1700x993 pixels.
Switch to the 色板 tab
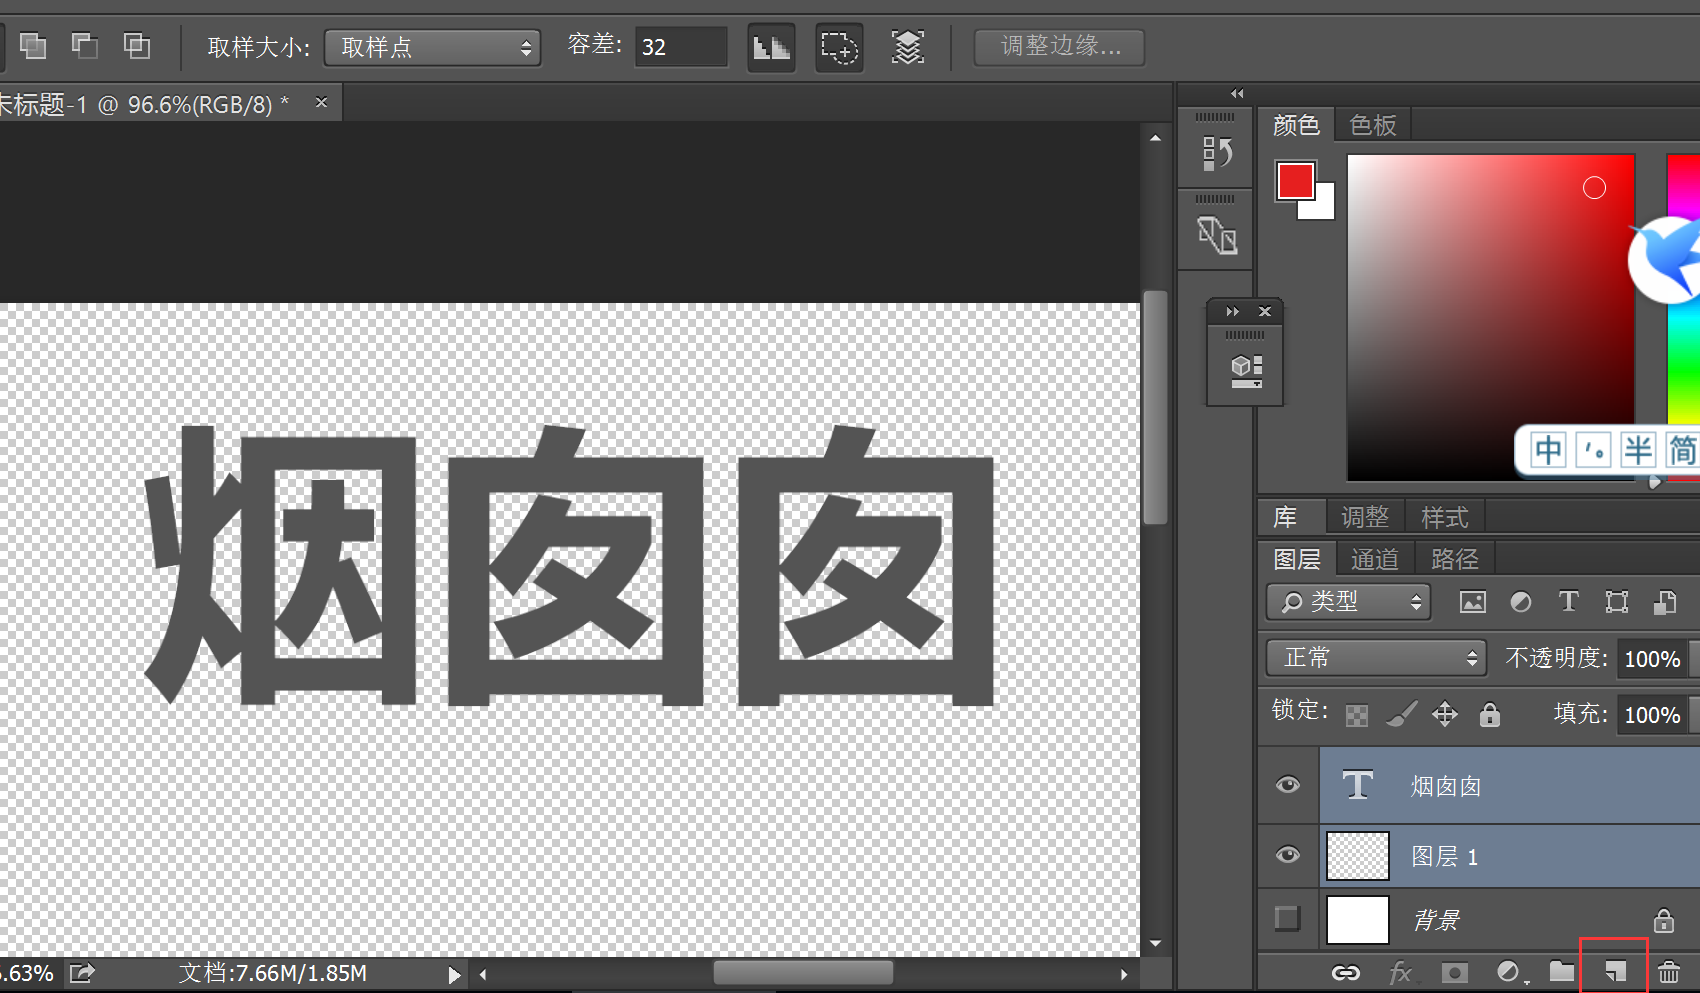1372,125
